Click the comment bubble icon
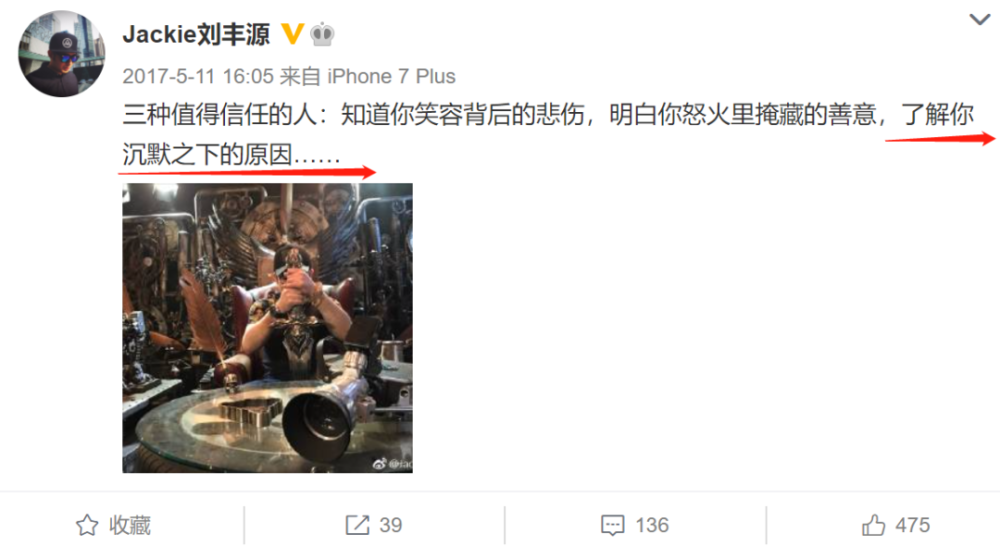Image resolution: width=1000 pixels, height=547 pixels. pos(612,525)
